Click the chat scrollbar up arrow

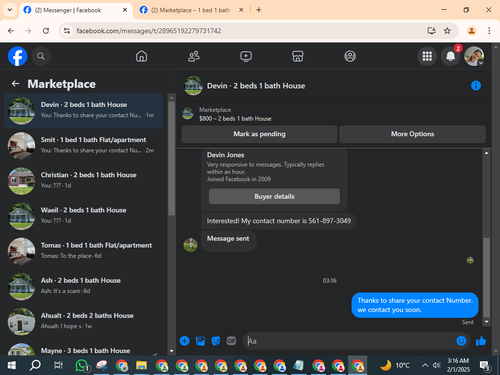pos(486,153)
